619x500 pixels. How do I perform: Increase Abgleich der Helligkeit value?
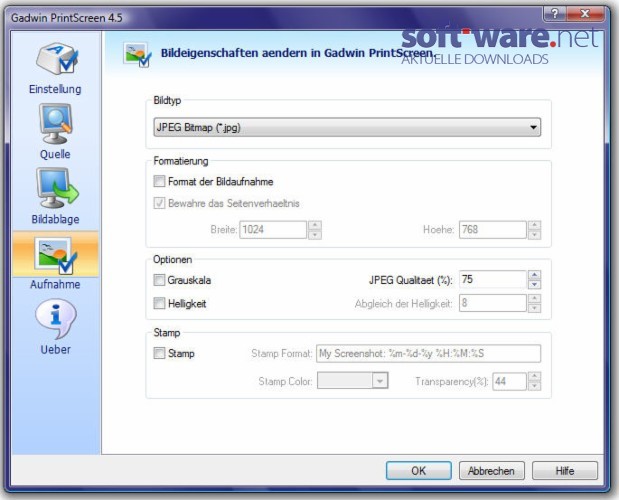(534, 298)
